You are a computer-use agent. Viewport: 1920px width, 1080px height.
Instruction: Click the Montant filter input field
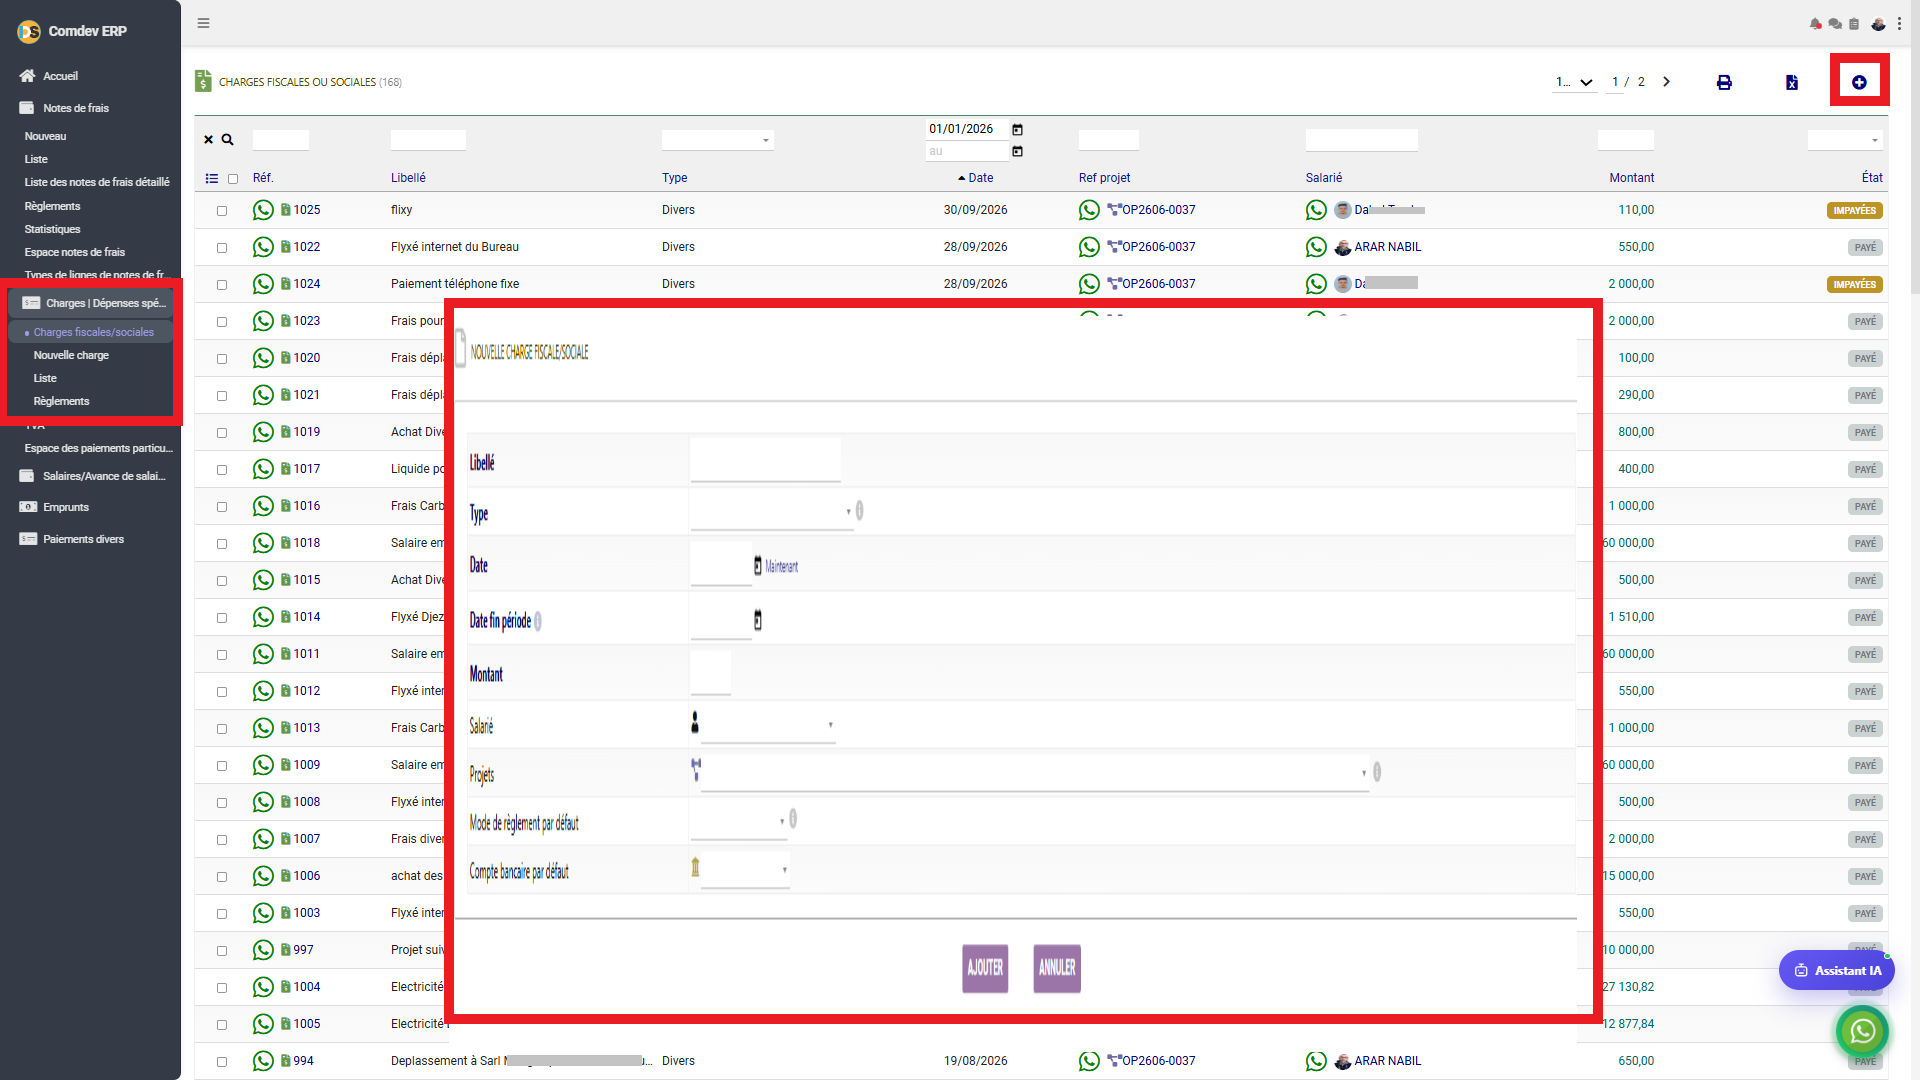click(x=1625, y=140)
